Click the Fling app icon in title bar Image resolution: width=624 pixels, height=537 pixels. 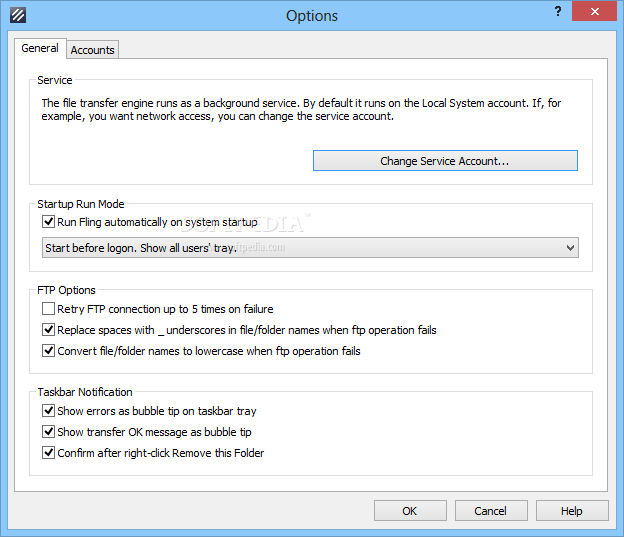click(18, 16)
